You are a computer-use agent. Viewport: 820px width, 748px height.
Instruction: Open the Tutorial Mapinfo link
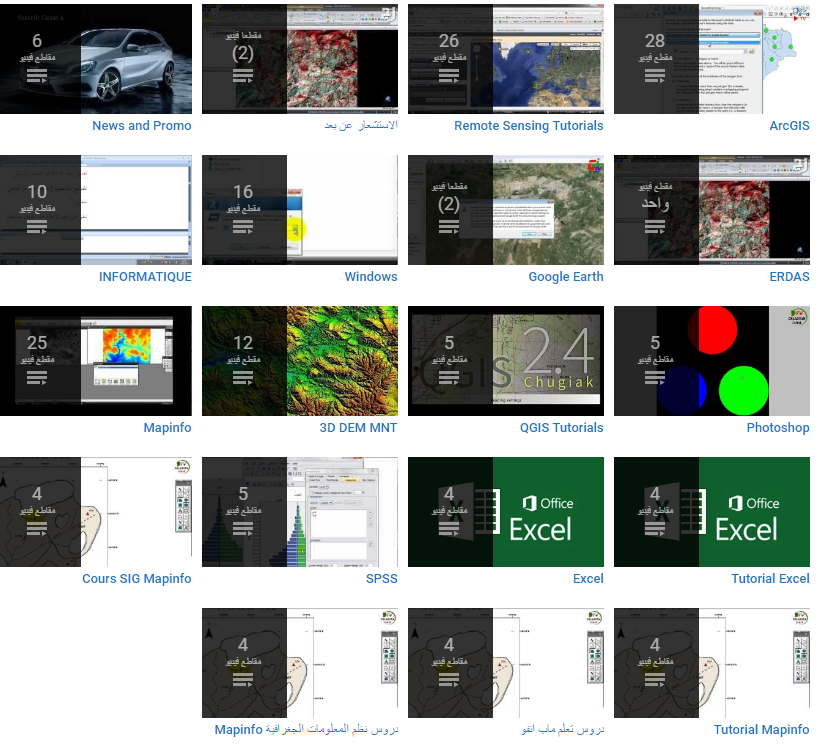pos(761,730)
